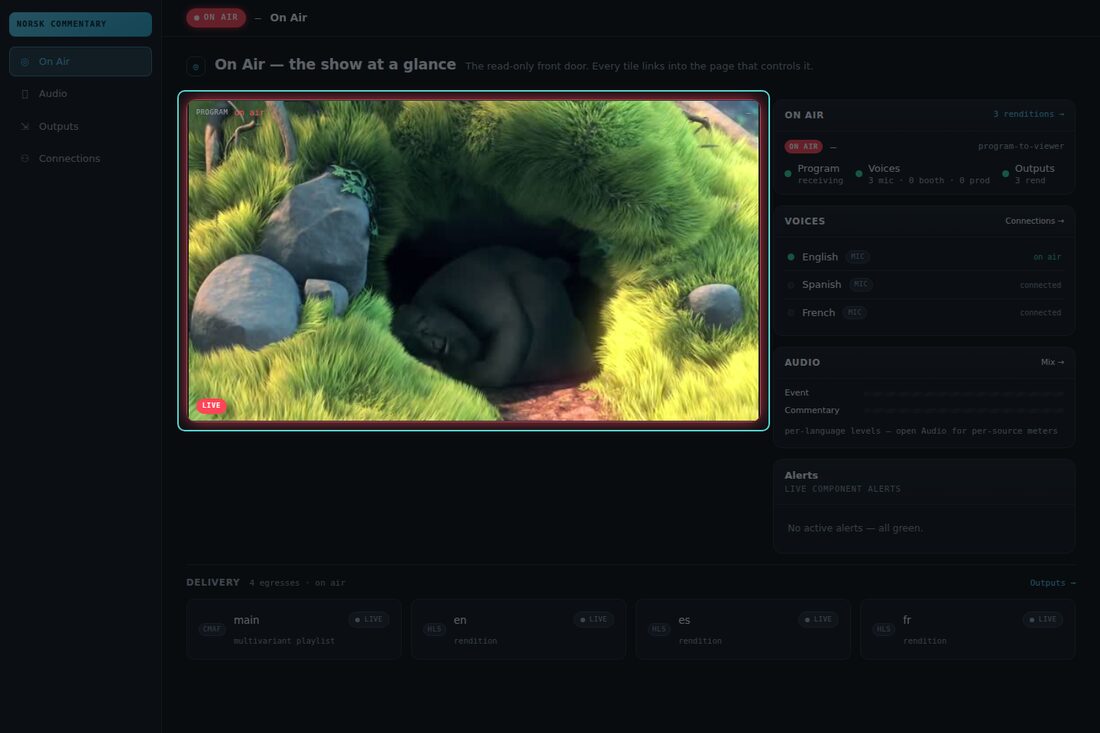Click the LIVE badge on the es tile
Image resolution: width=1100 pixels, height=733 pixels.
pyautogui.click(x=817, y=619)
